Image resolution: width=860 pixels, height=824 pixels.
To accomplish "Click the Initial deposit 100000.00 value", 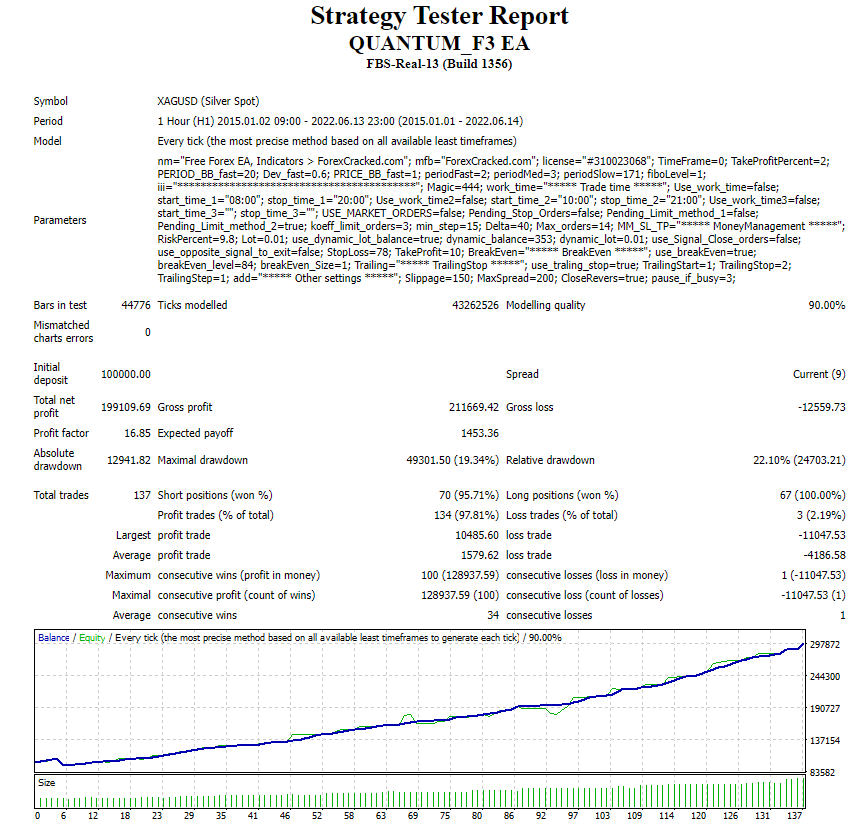I will [126, 374].
